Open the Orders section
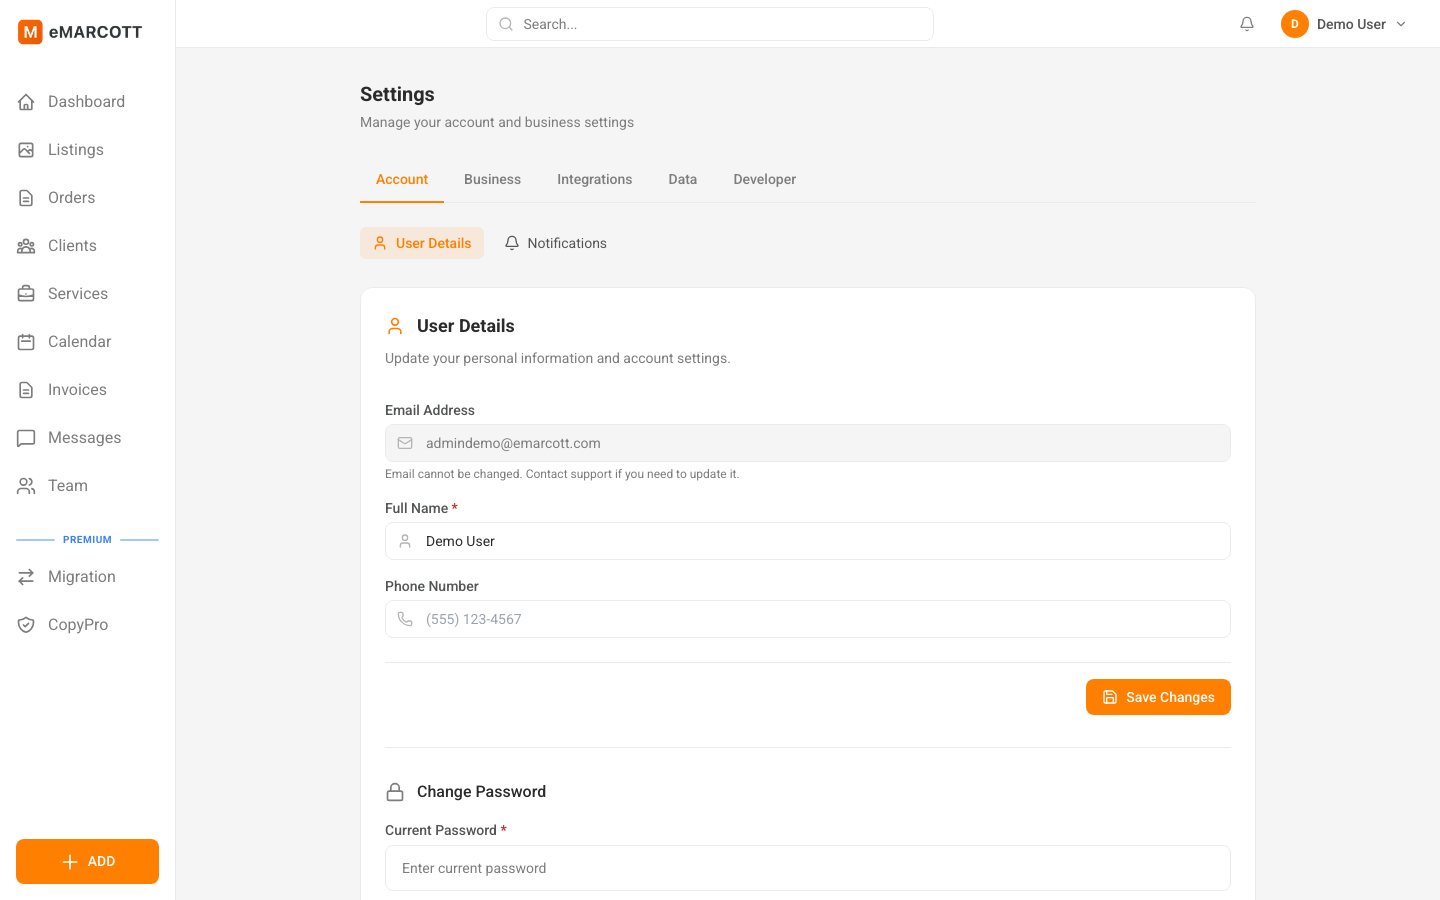Viewport: 1440px width, 900px height. 70,197
